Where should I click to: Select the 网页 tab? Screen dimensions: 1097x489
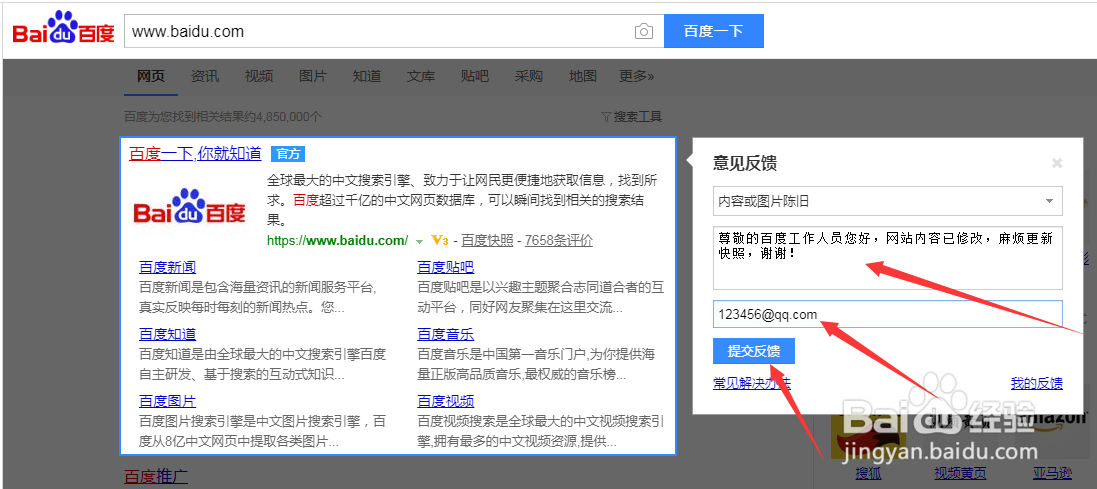pyautogui.click(x=150, y=76)
